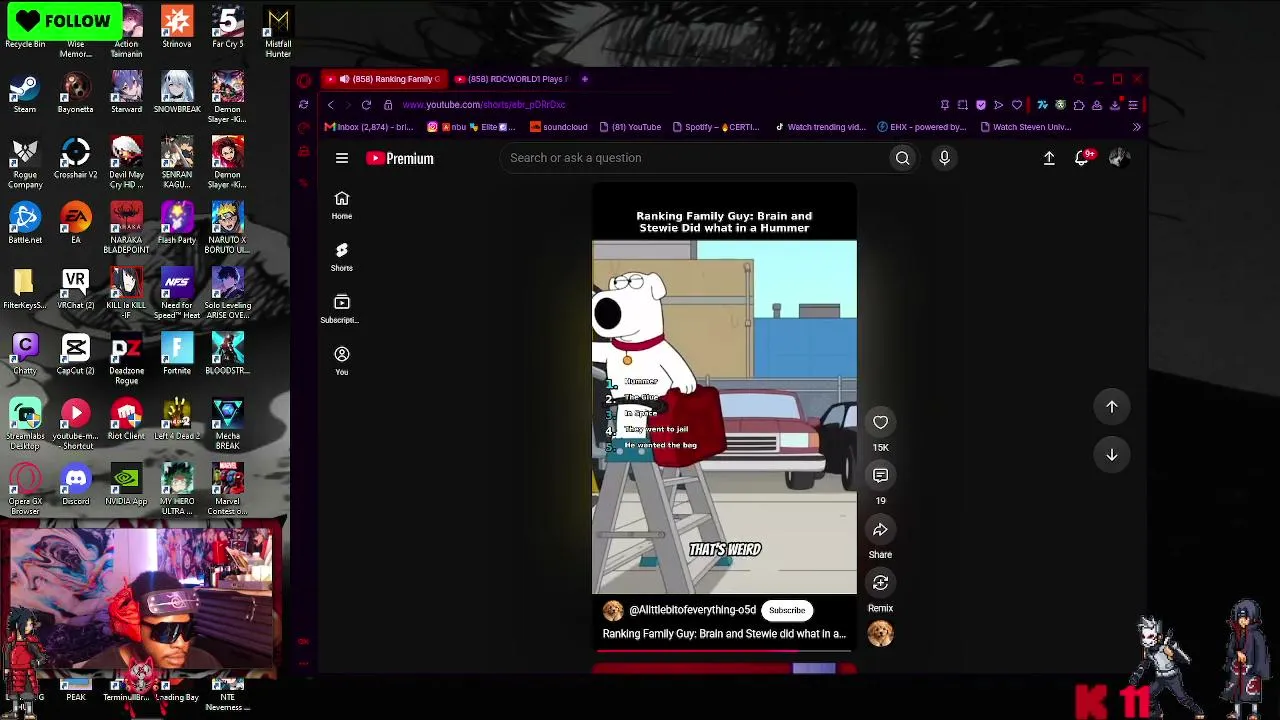
Task: Open the Strinova desktop icon
Action: (177, 29)
